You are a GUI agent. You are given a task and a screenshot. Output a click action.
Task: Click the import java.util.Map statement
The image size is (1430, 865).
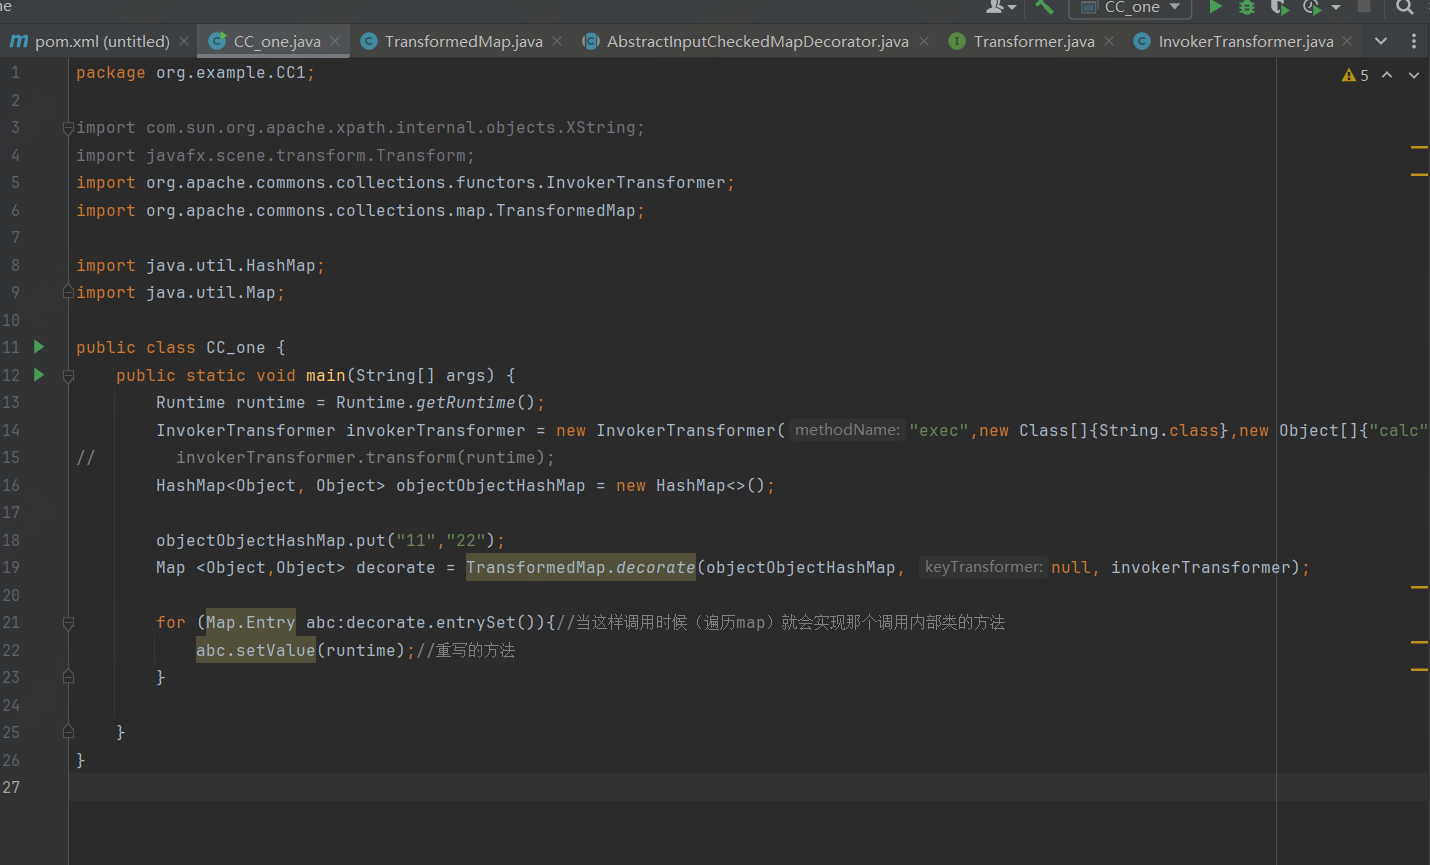pos(180,292)
